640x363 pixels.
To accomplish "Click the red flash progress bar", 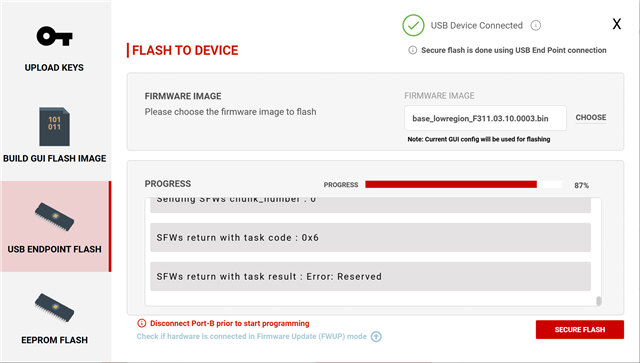I will click(x=451, y=185).
